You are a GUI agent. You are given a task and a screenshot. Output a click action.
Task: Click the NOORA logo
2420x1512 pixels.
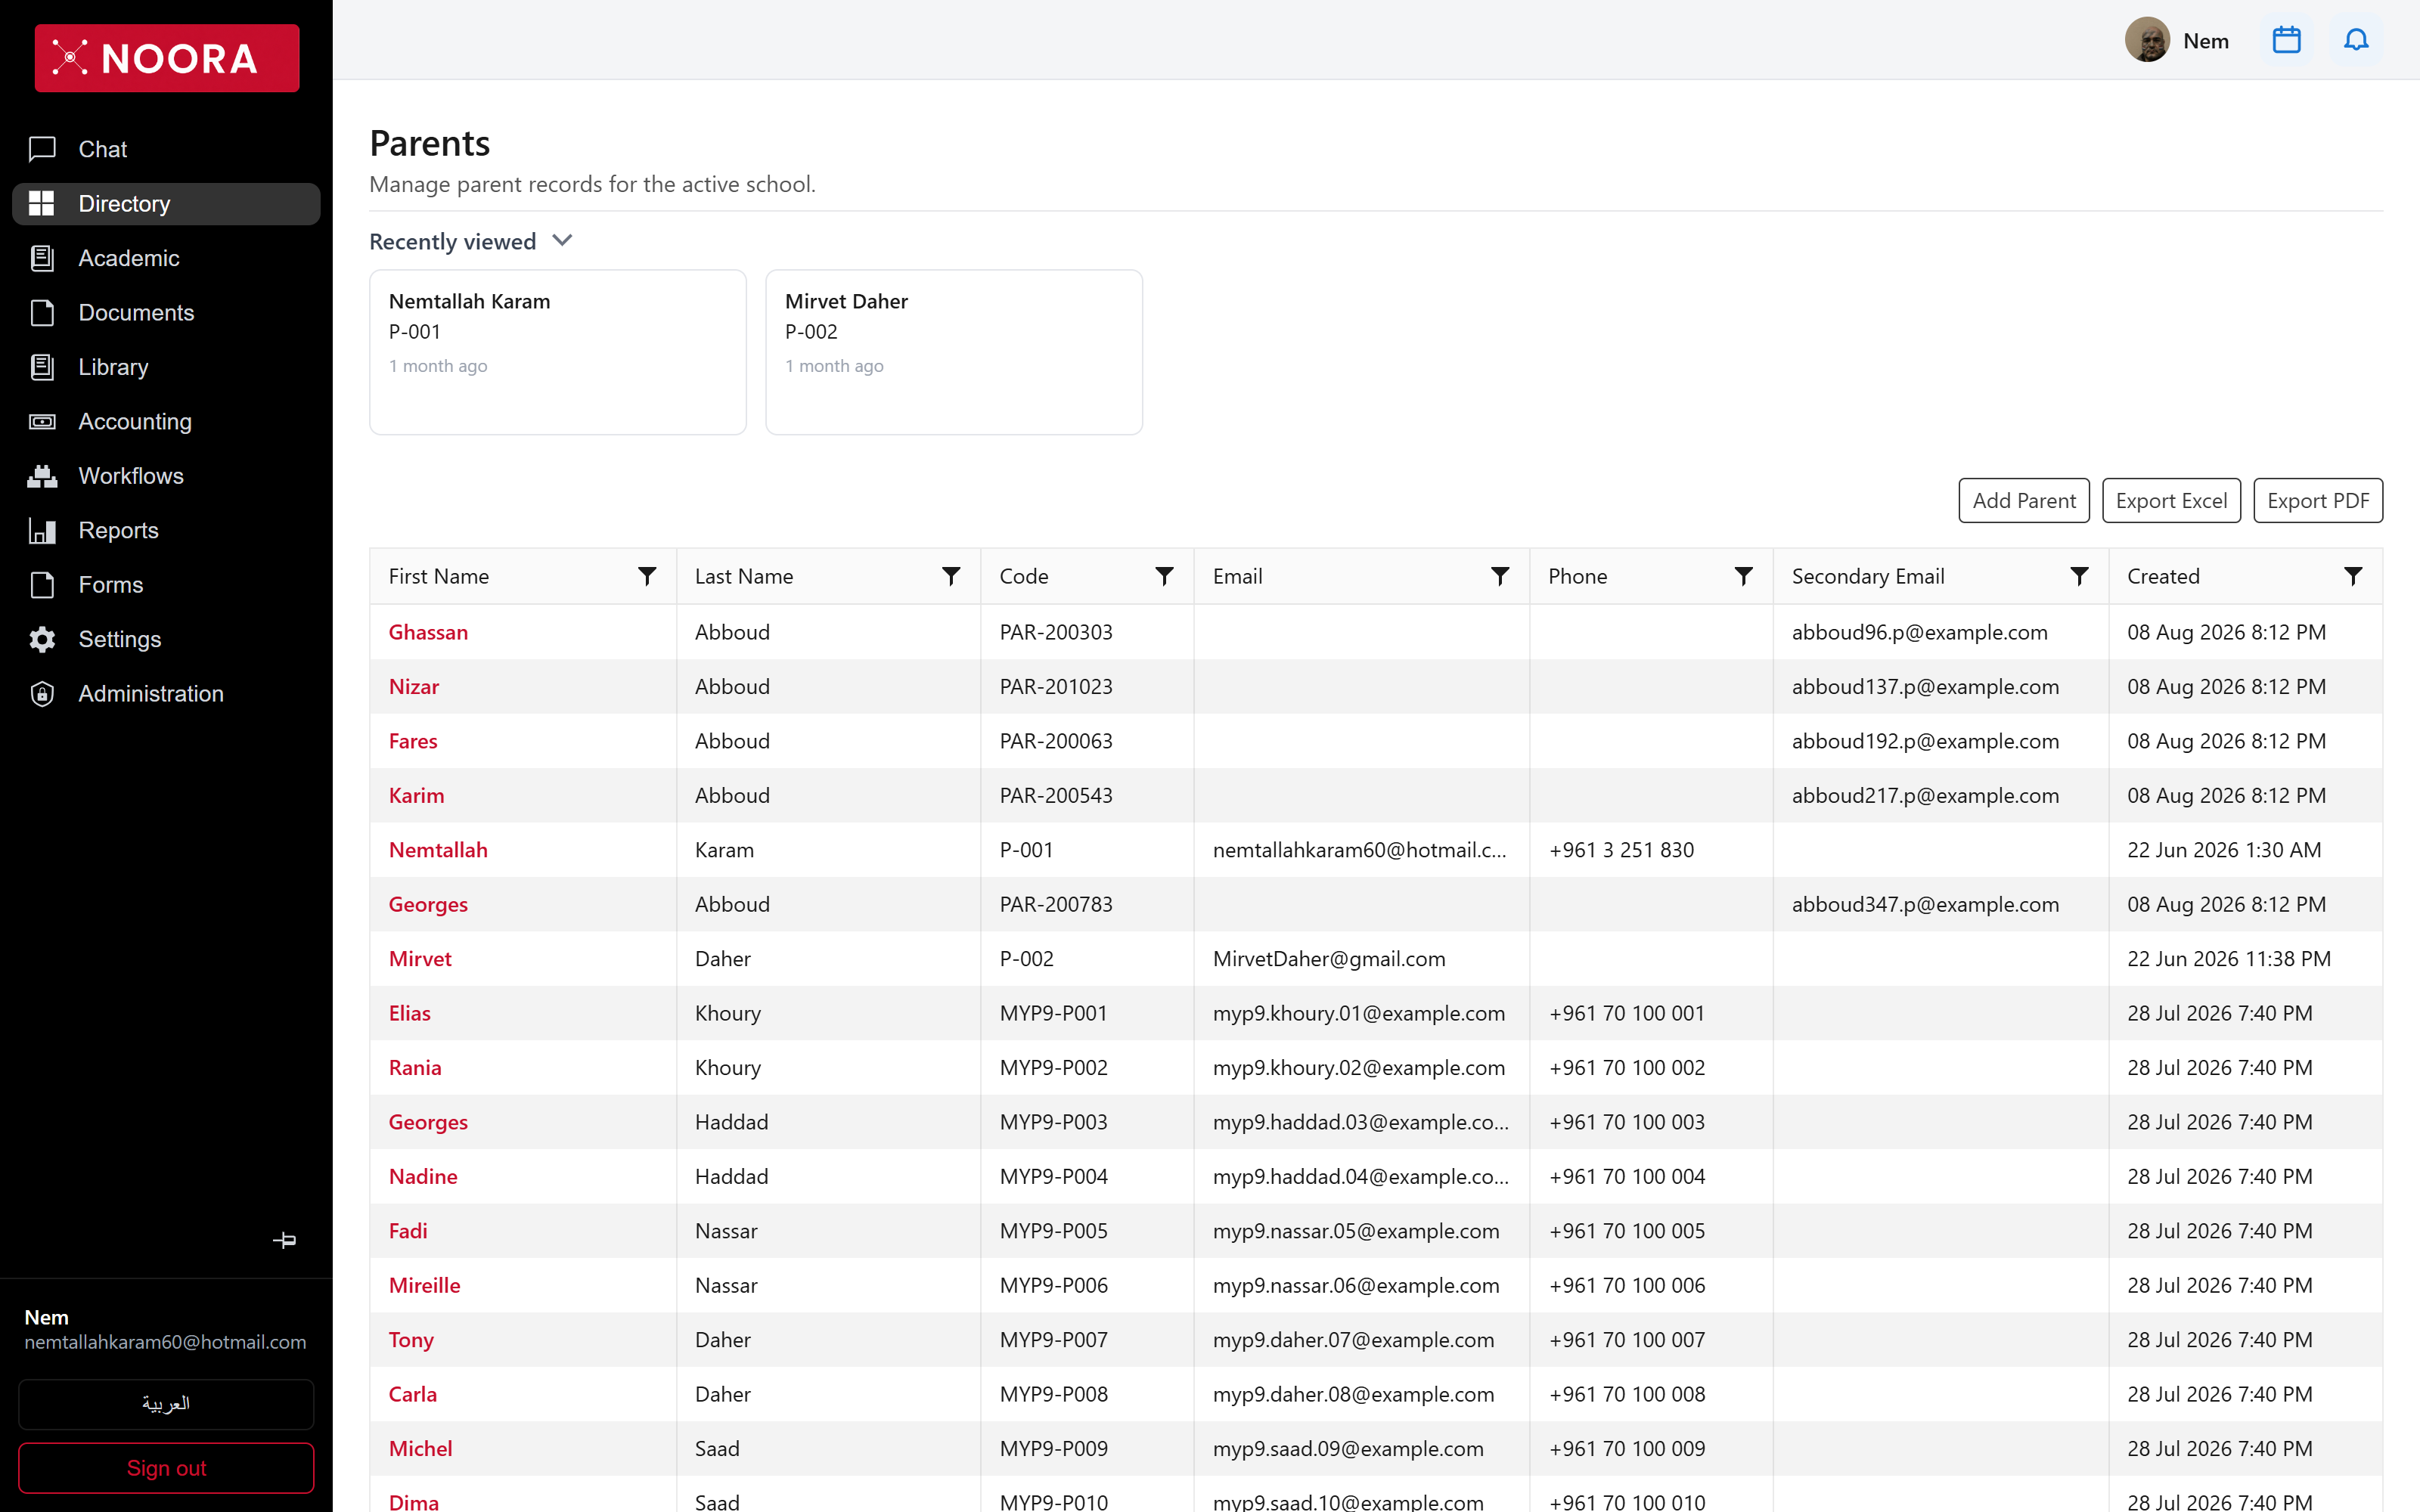(x=167, y=58)
